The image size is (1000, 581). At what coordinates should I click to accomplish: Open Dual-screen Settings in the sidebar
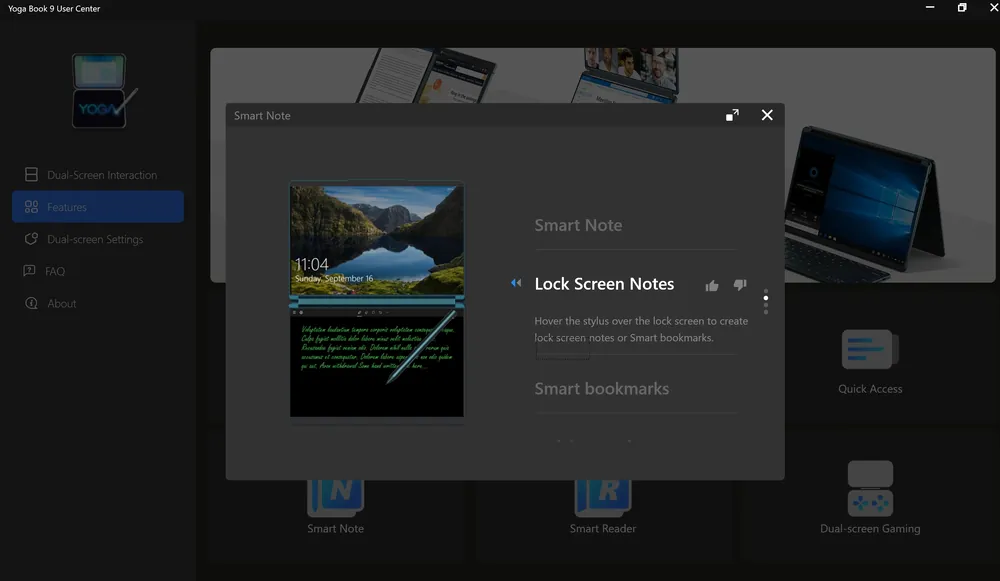98,239
